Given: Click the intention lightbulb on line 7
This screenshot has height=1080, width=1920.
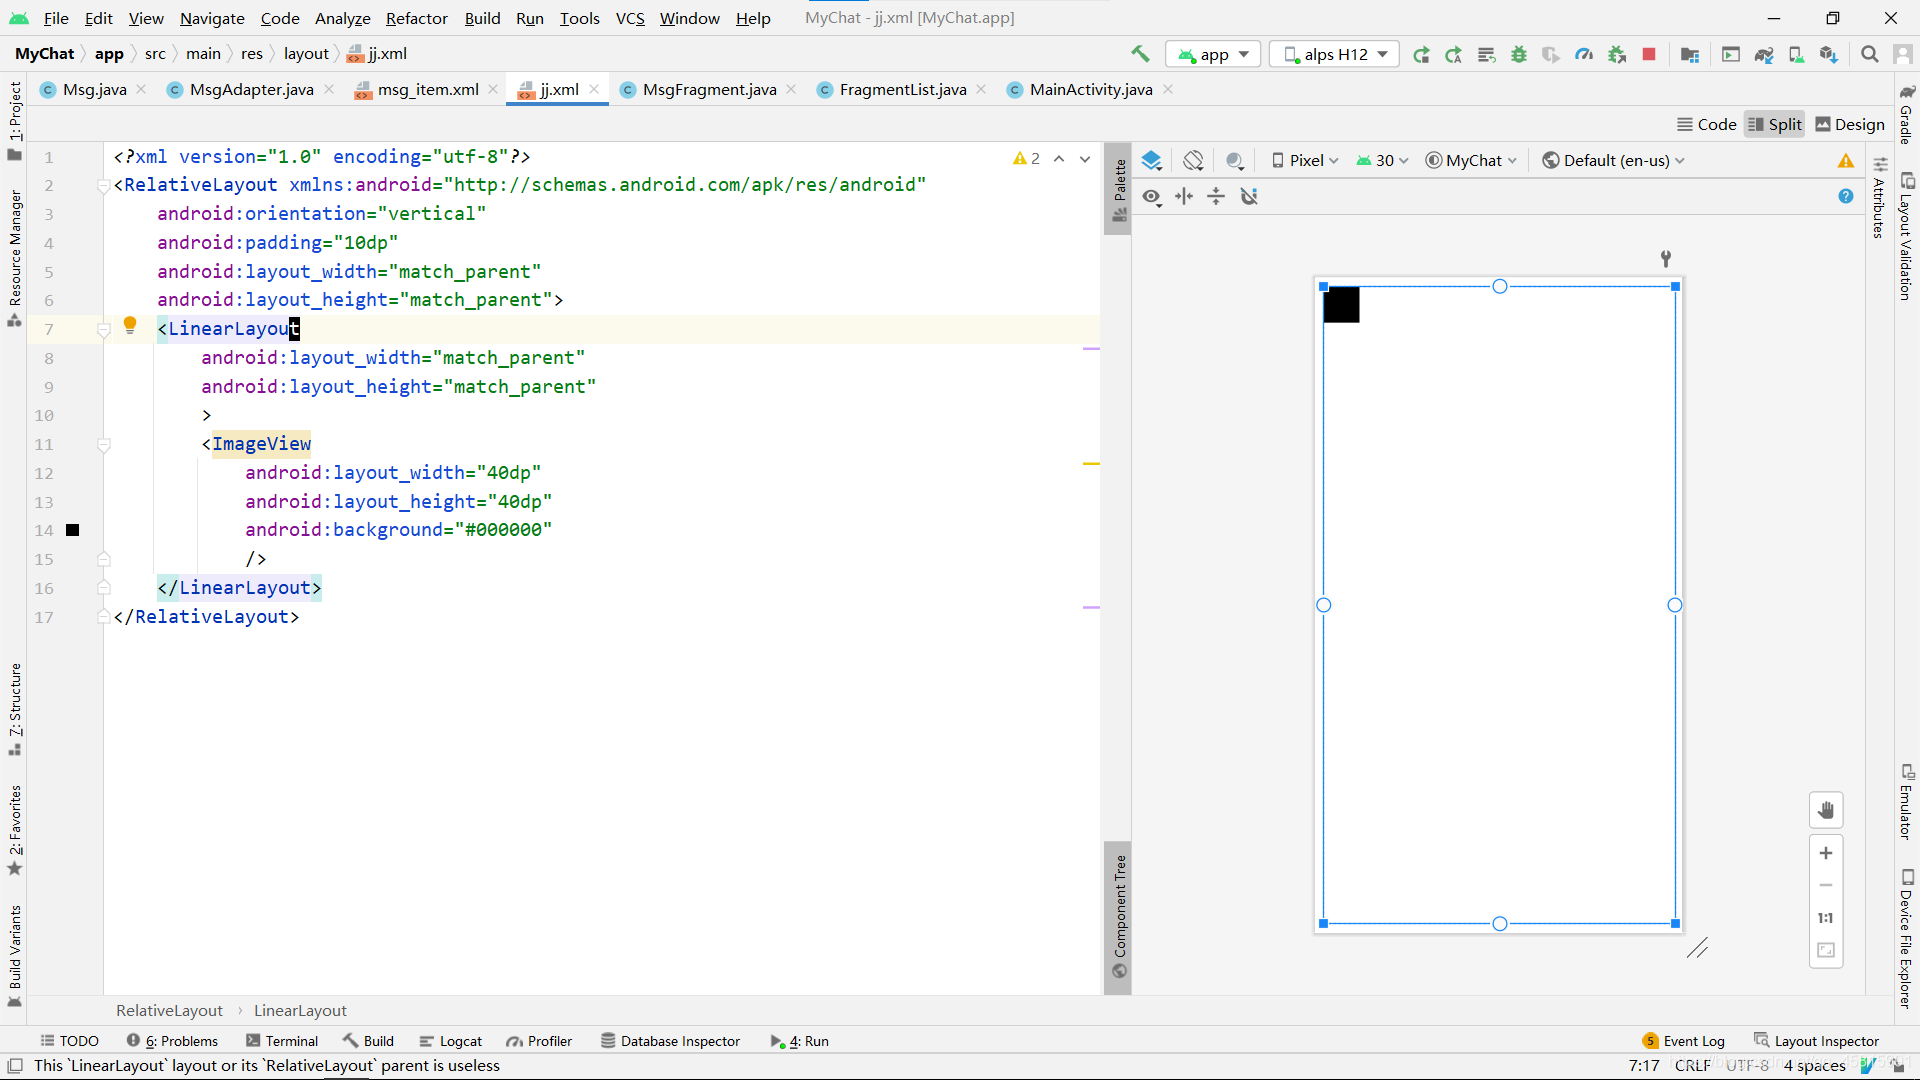Looking at the screenshot, I should tap(130, 325).
